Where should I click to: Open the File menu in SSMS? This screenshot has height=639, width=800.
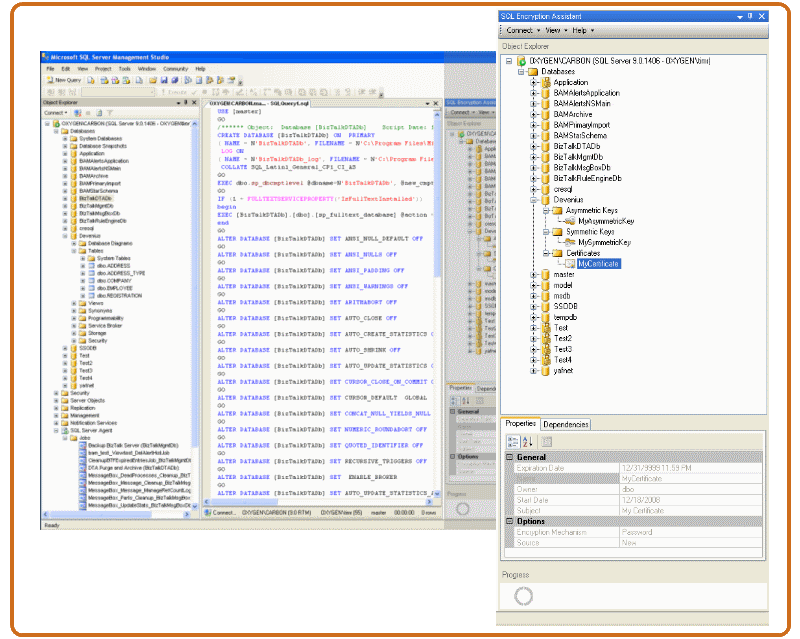point(50,69)
